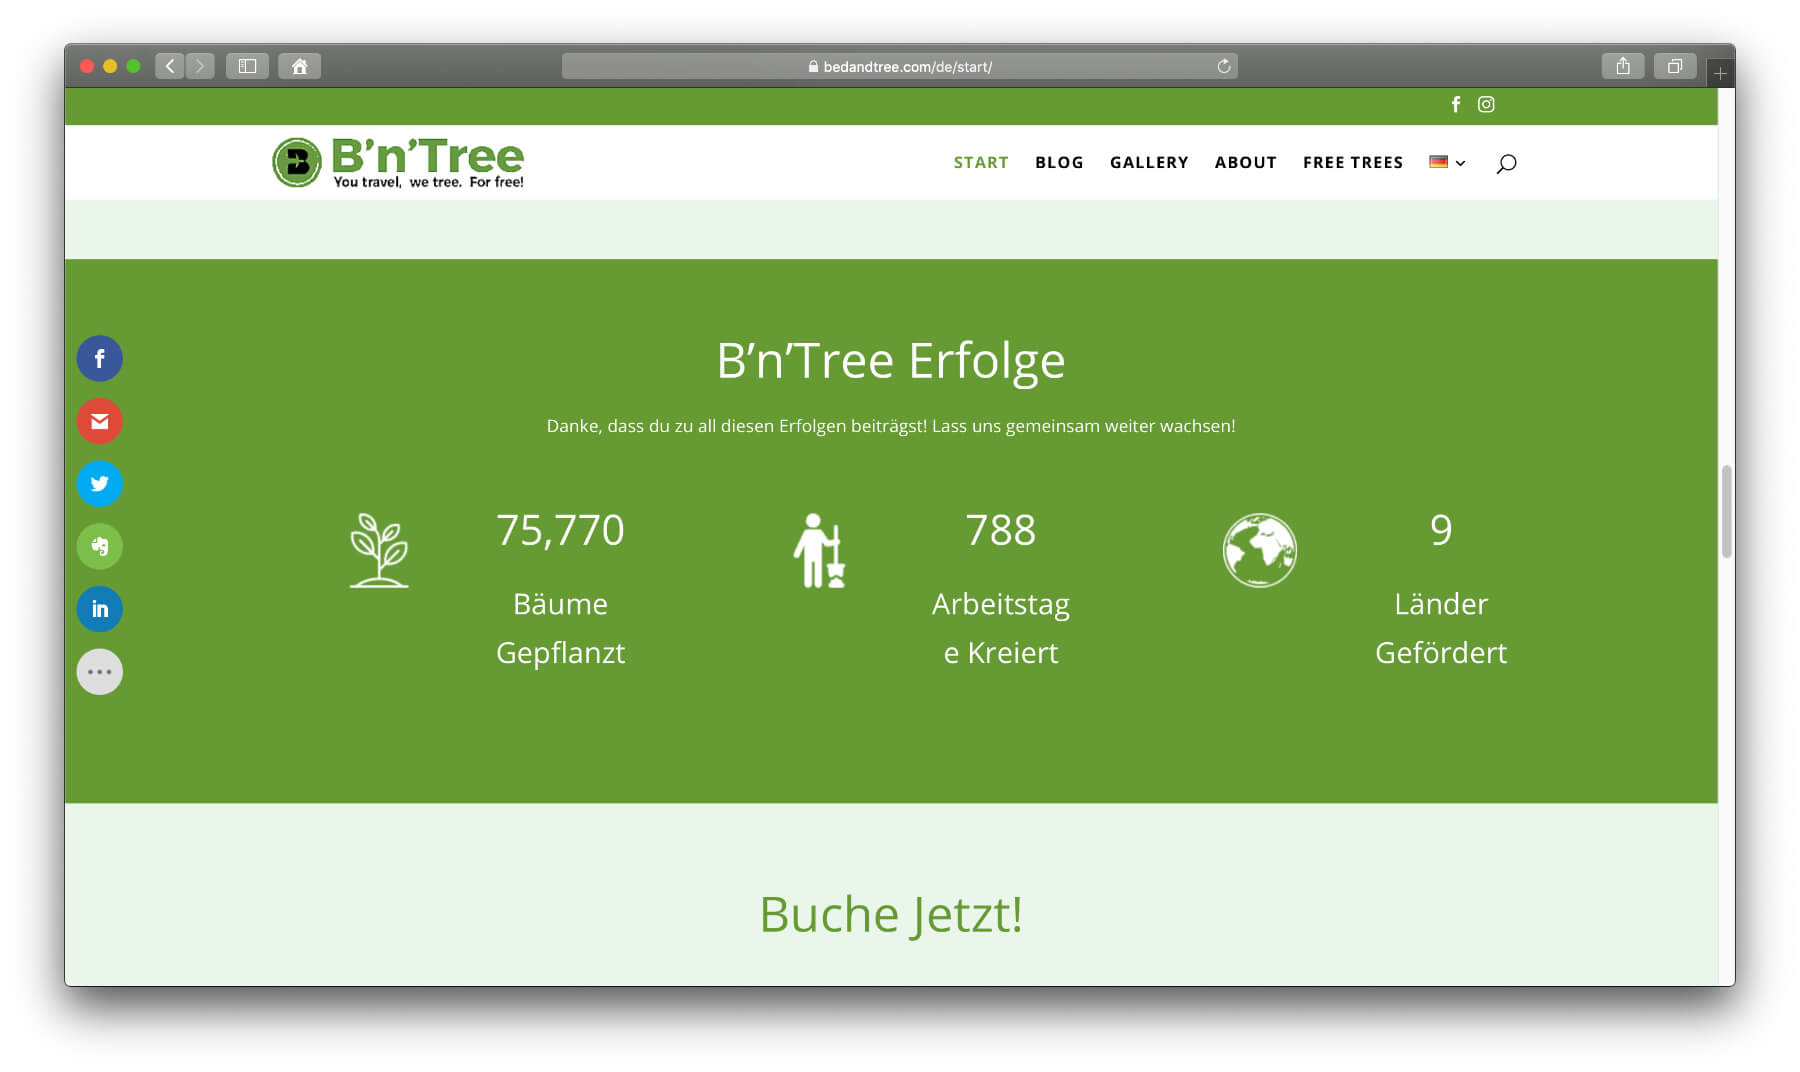1800x1072 pixels.
Task: Open more sharing options ellipsis button
Action: [x=100, y=672]
